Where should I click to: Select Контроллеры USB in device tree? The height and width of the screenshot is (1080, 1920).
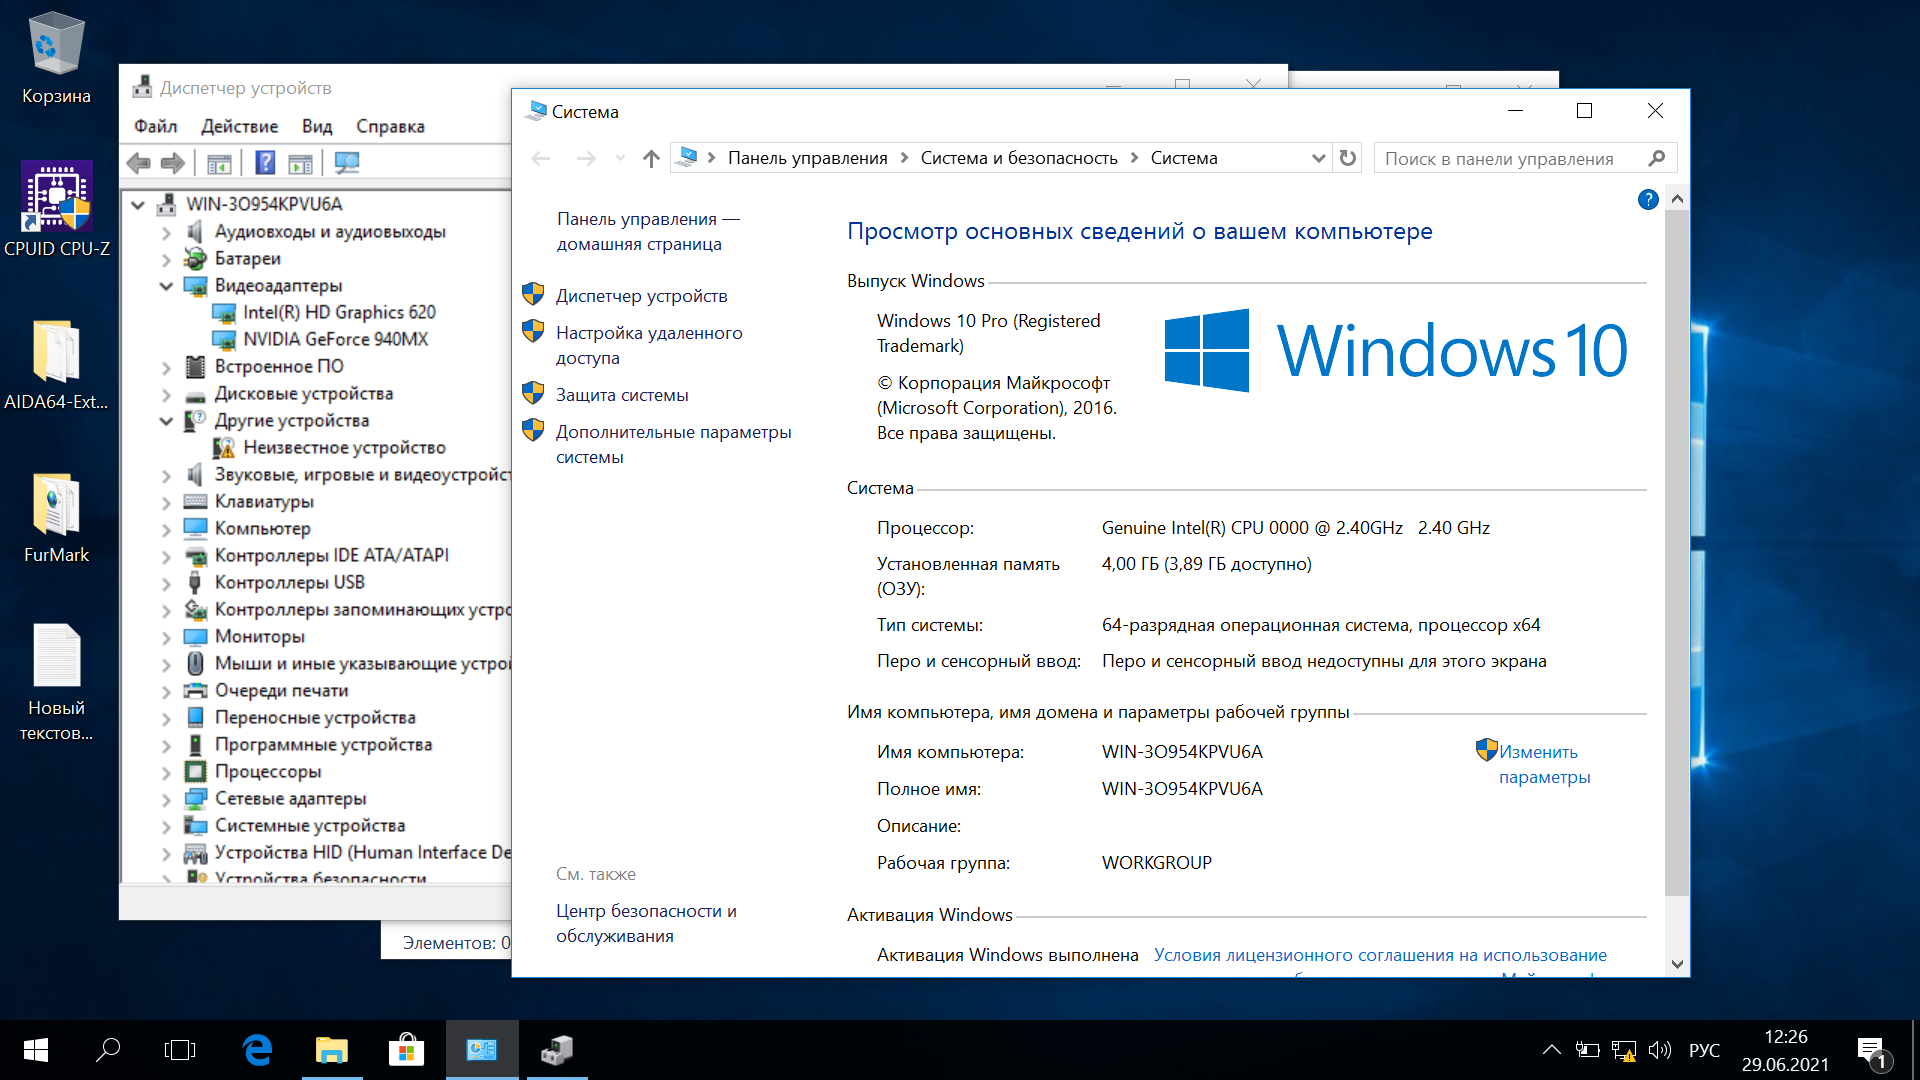click(x=289, y=583)
